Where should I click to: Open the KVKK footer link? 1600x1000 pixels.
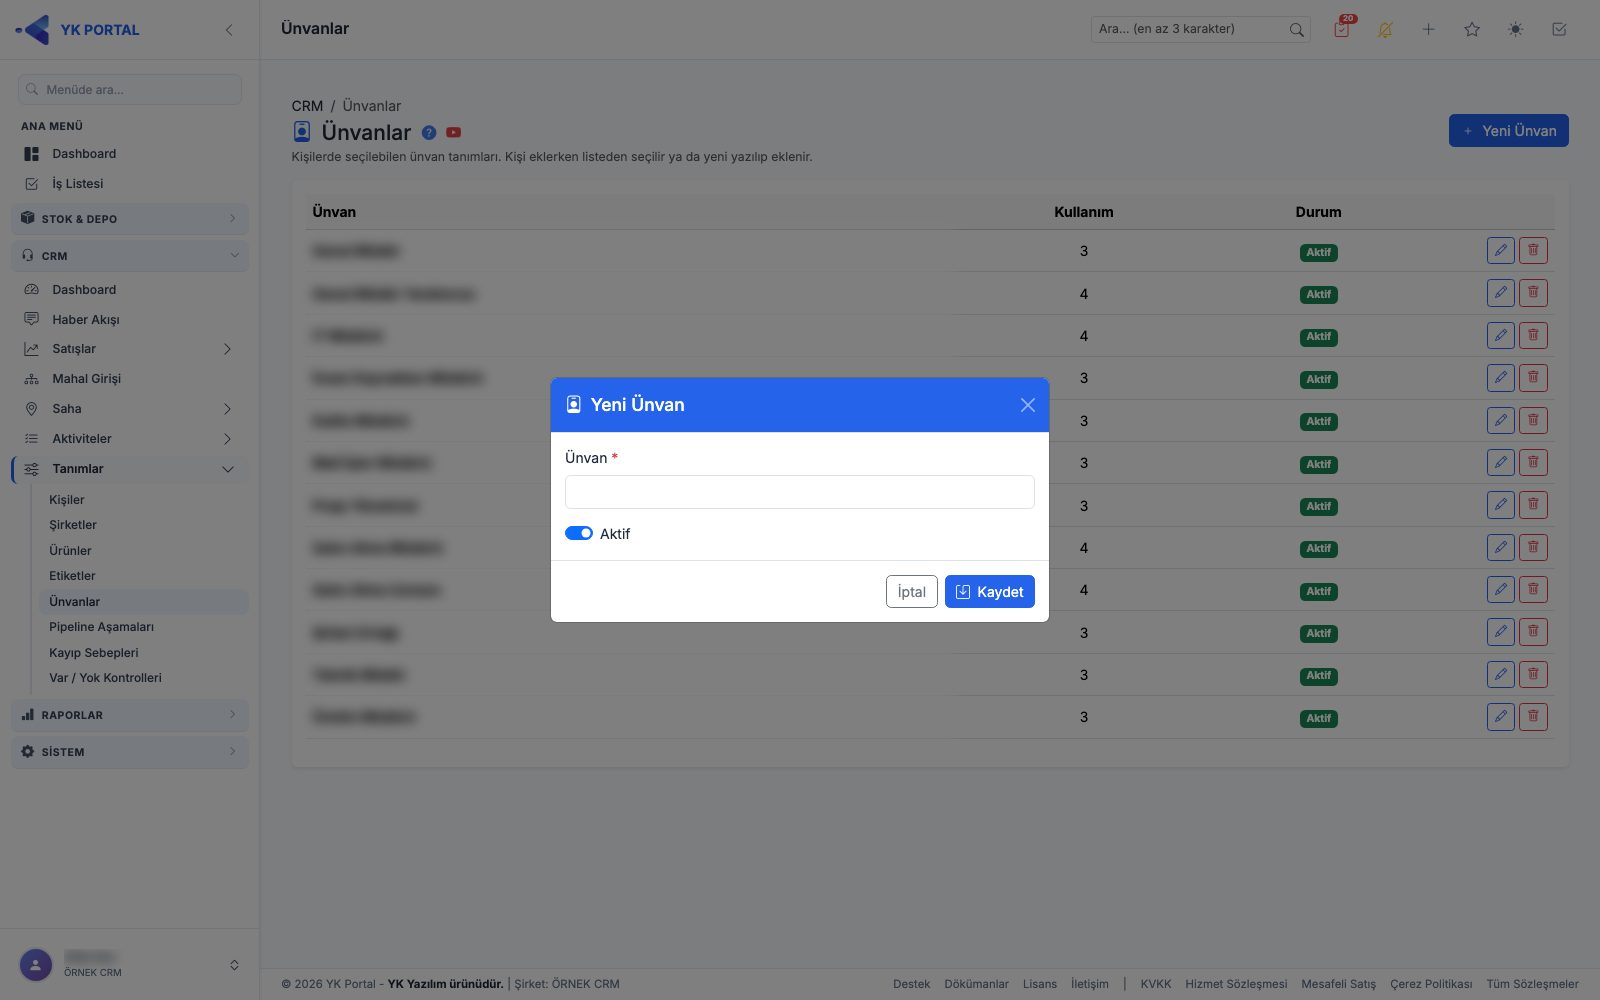pos(1156,984)
